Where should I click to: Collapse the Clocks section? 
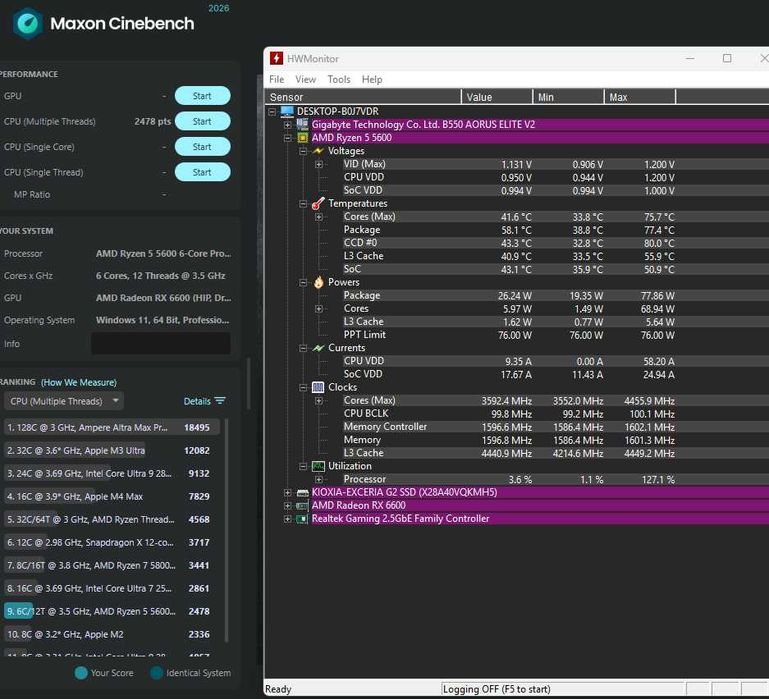pyautogui.click(x=303, y=388)
